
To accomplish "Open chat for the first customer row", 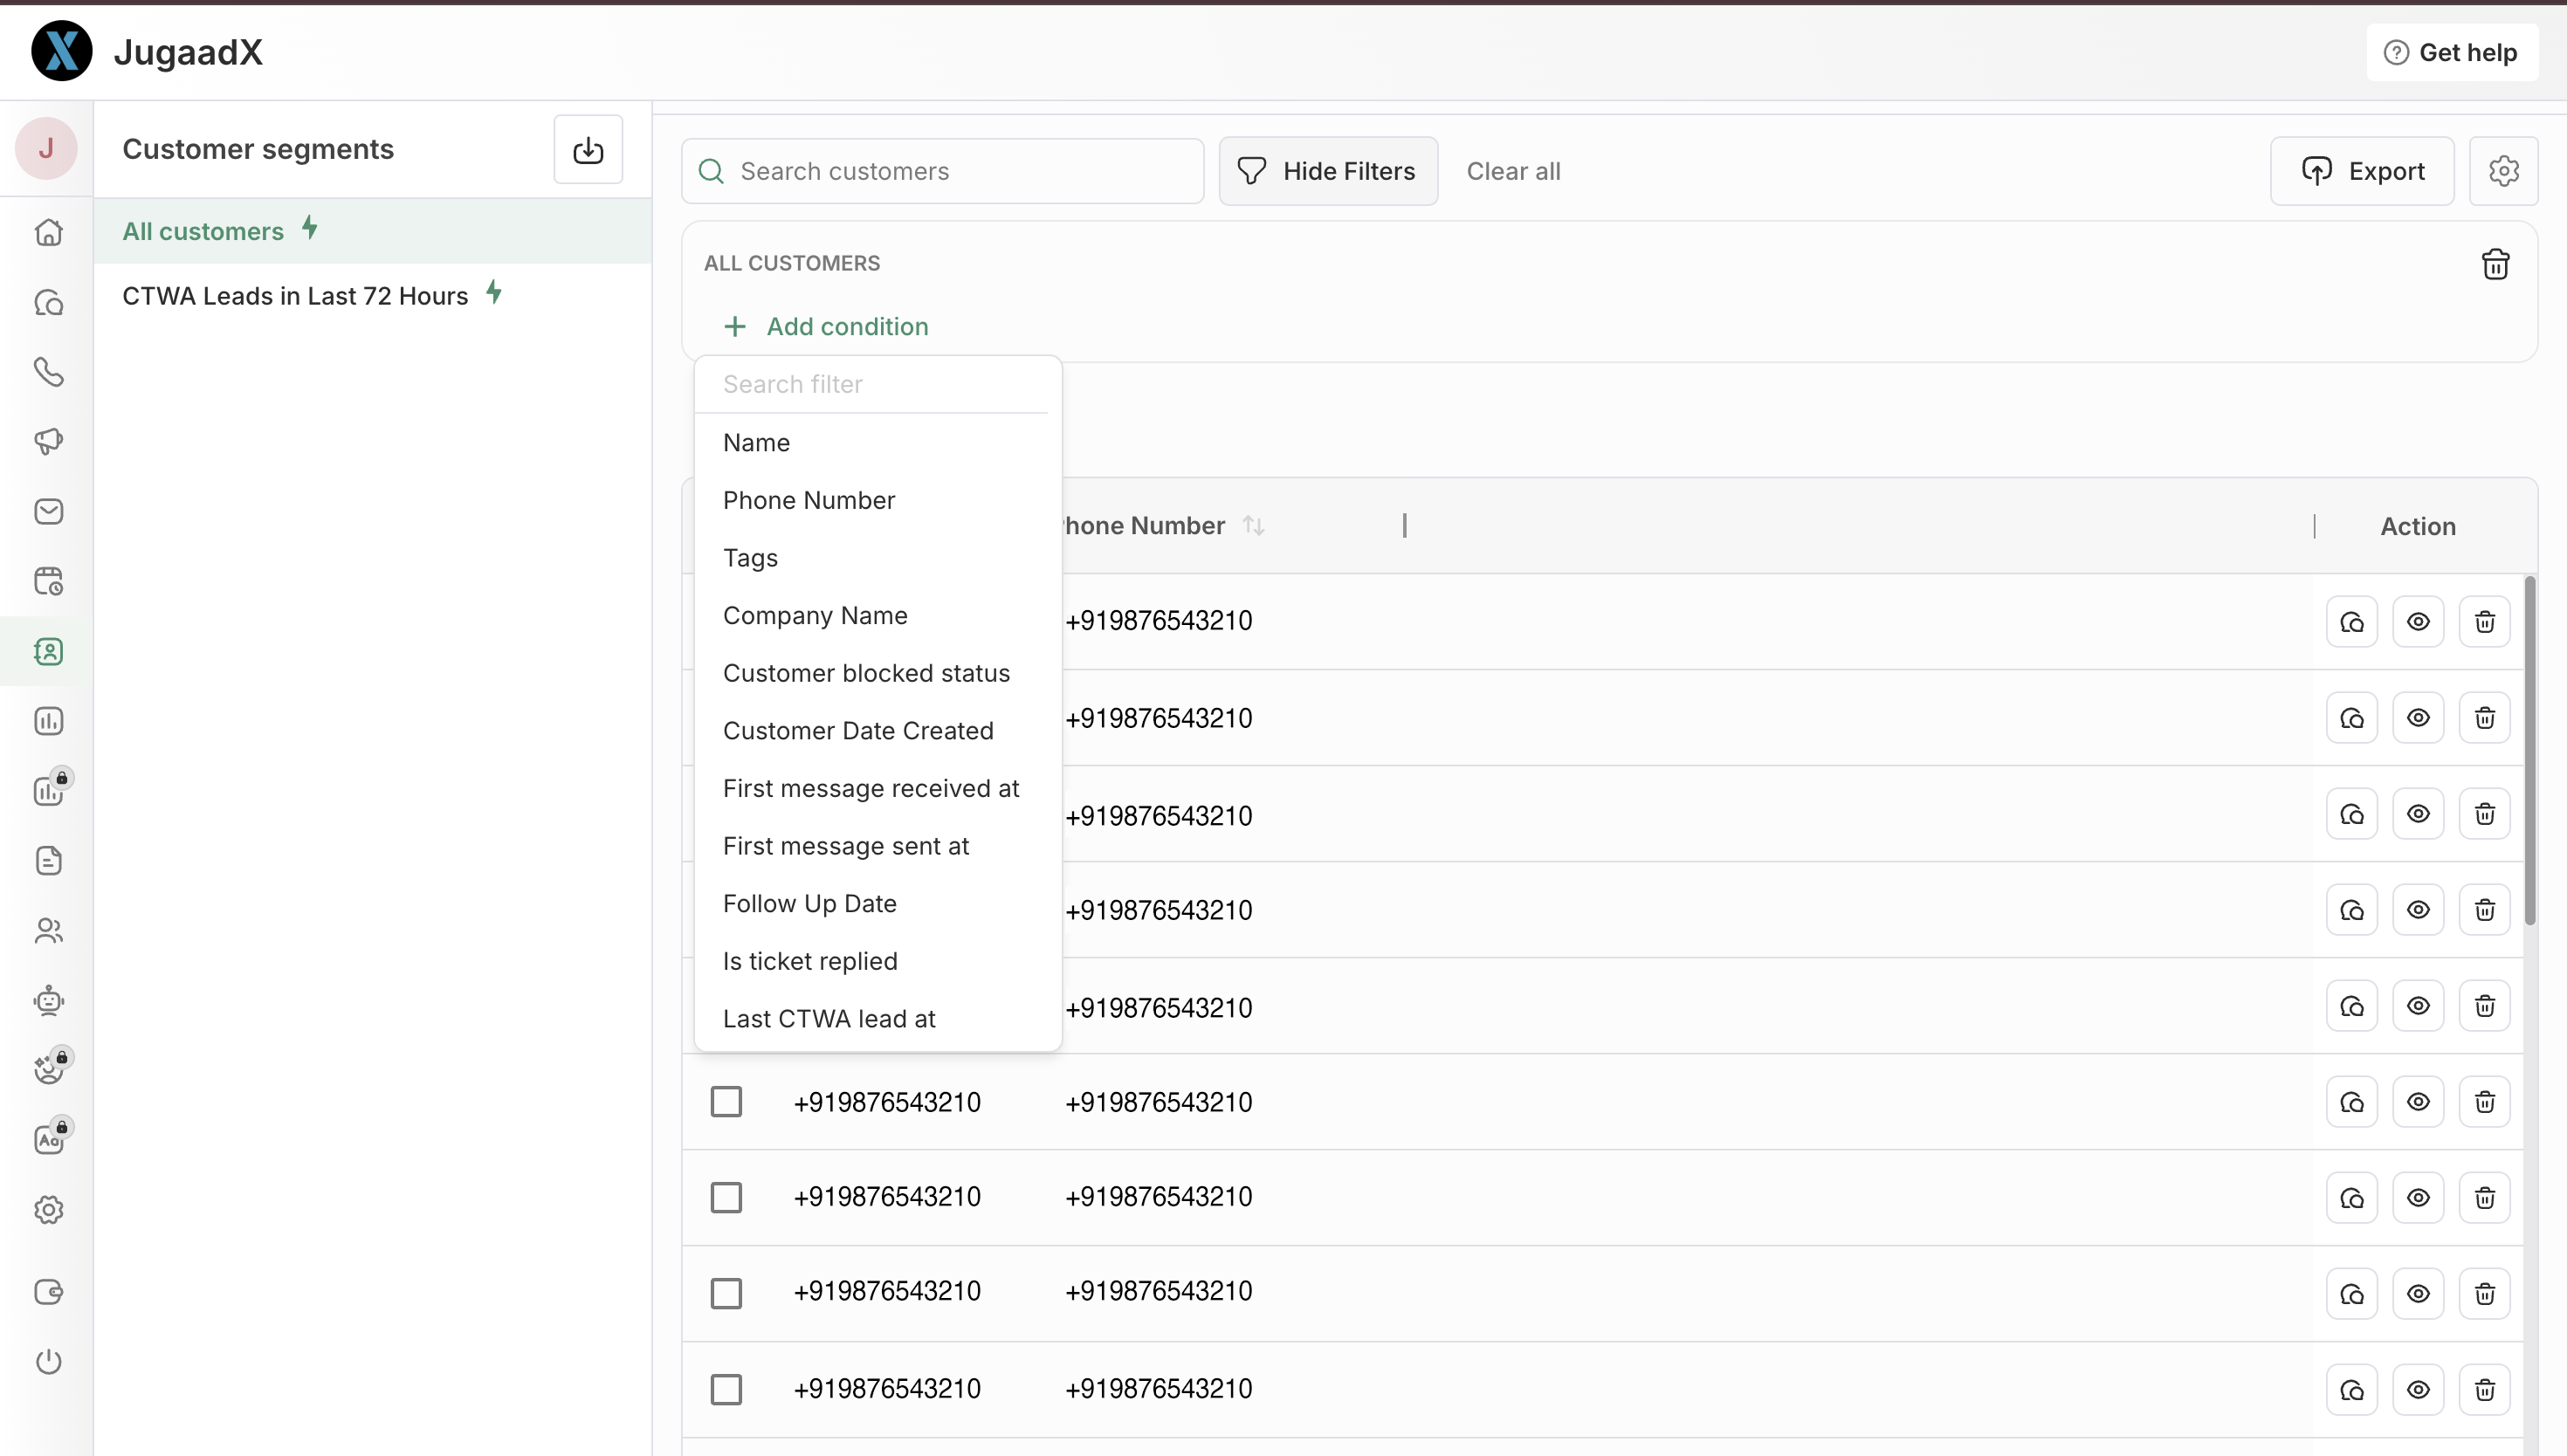I will point(2351,622).
